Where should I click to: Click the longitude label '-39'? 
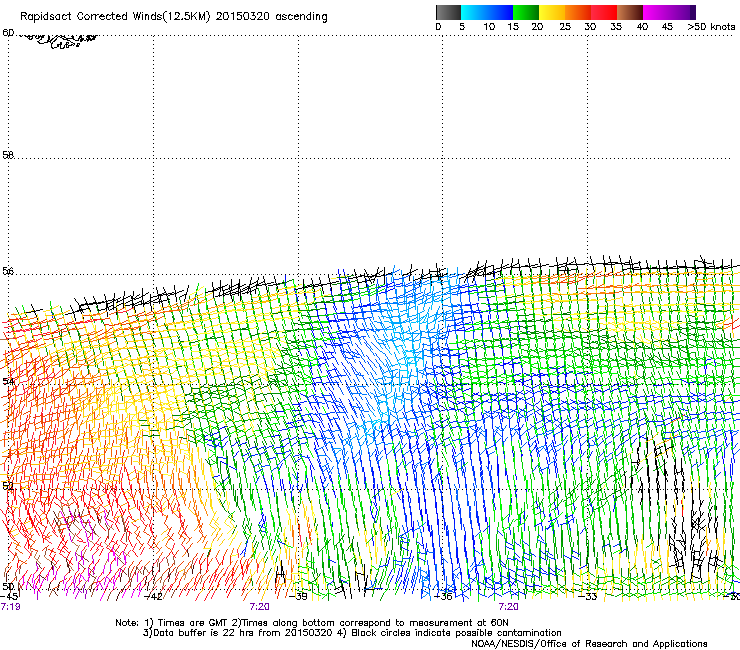tap(298, 596)
